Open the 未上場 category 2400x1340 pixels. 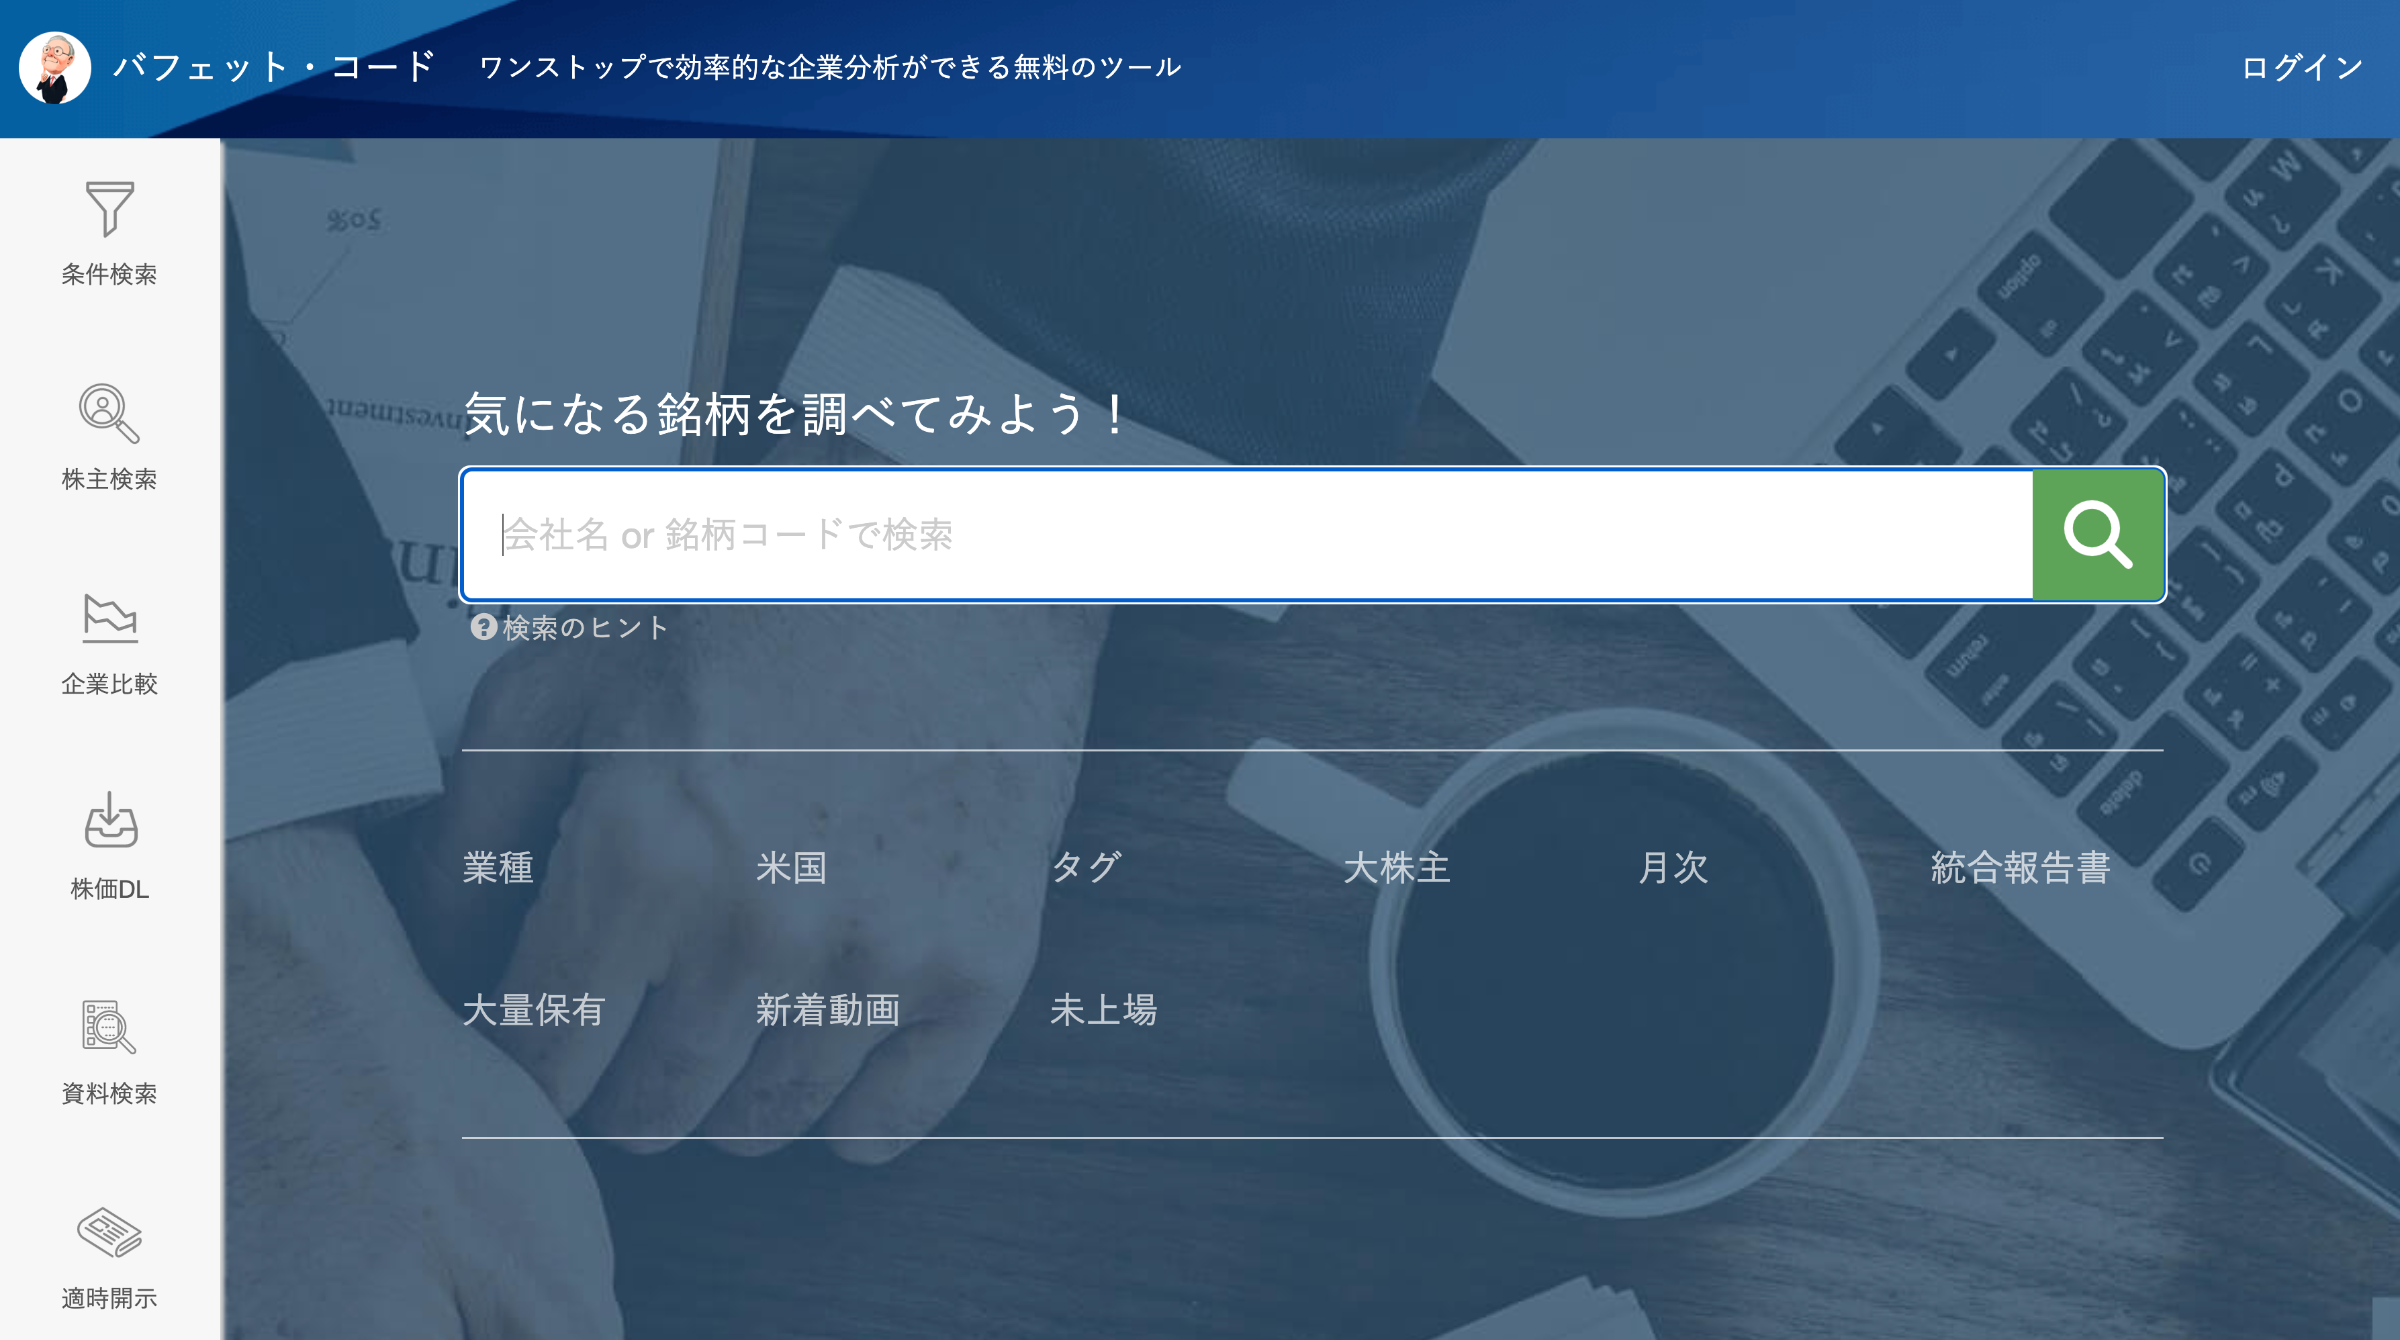point(1104,1010)
